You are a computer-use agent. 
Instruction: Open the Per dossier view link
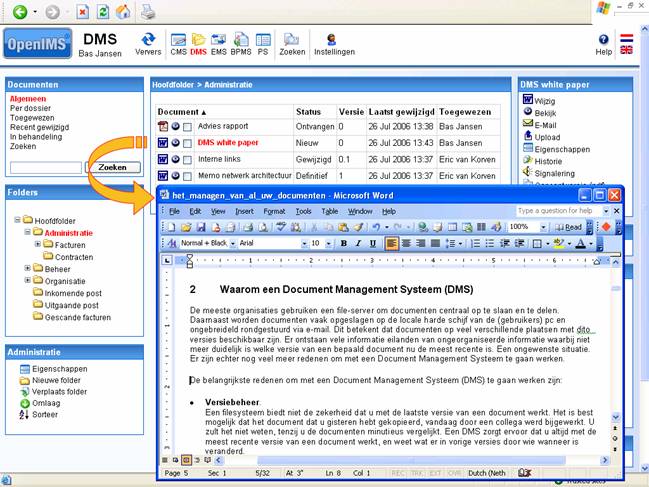click(x=31, y=108)
